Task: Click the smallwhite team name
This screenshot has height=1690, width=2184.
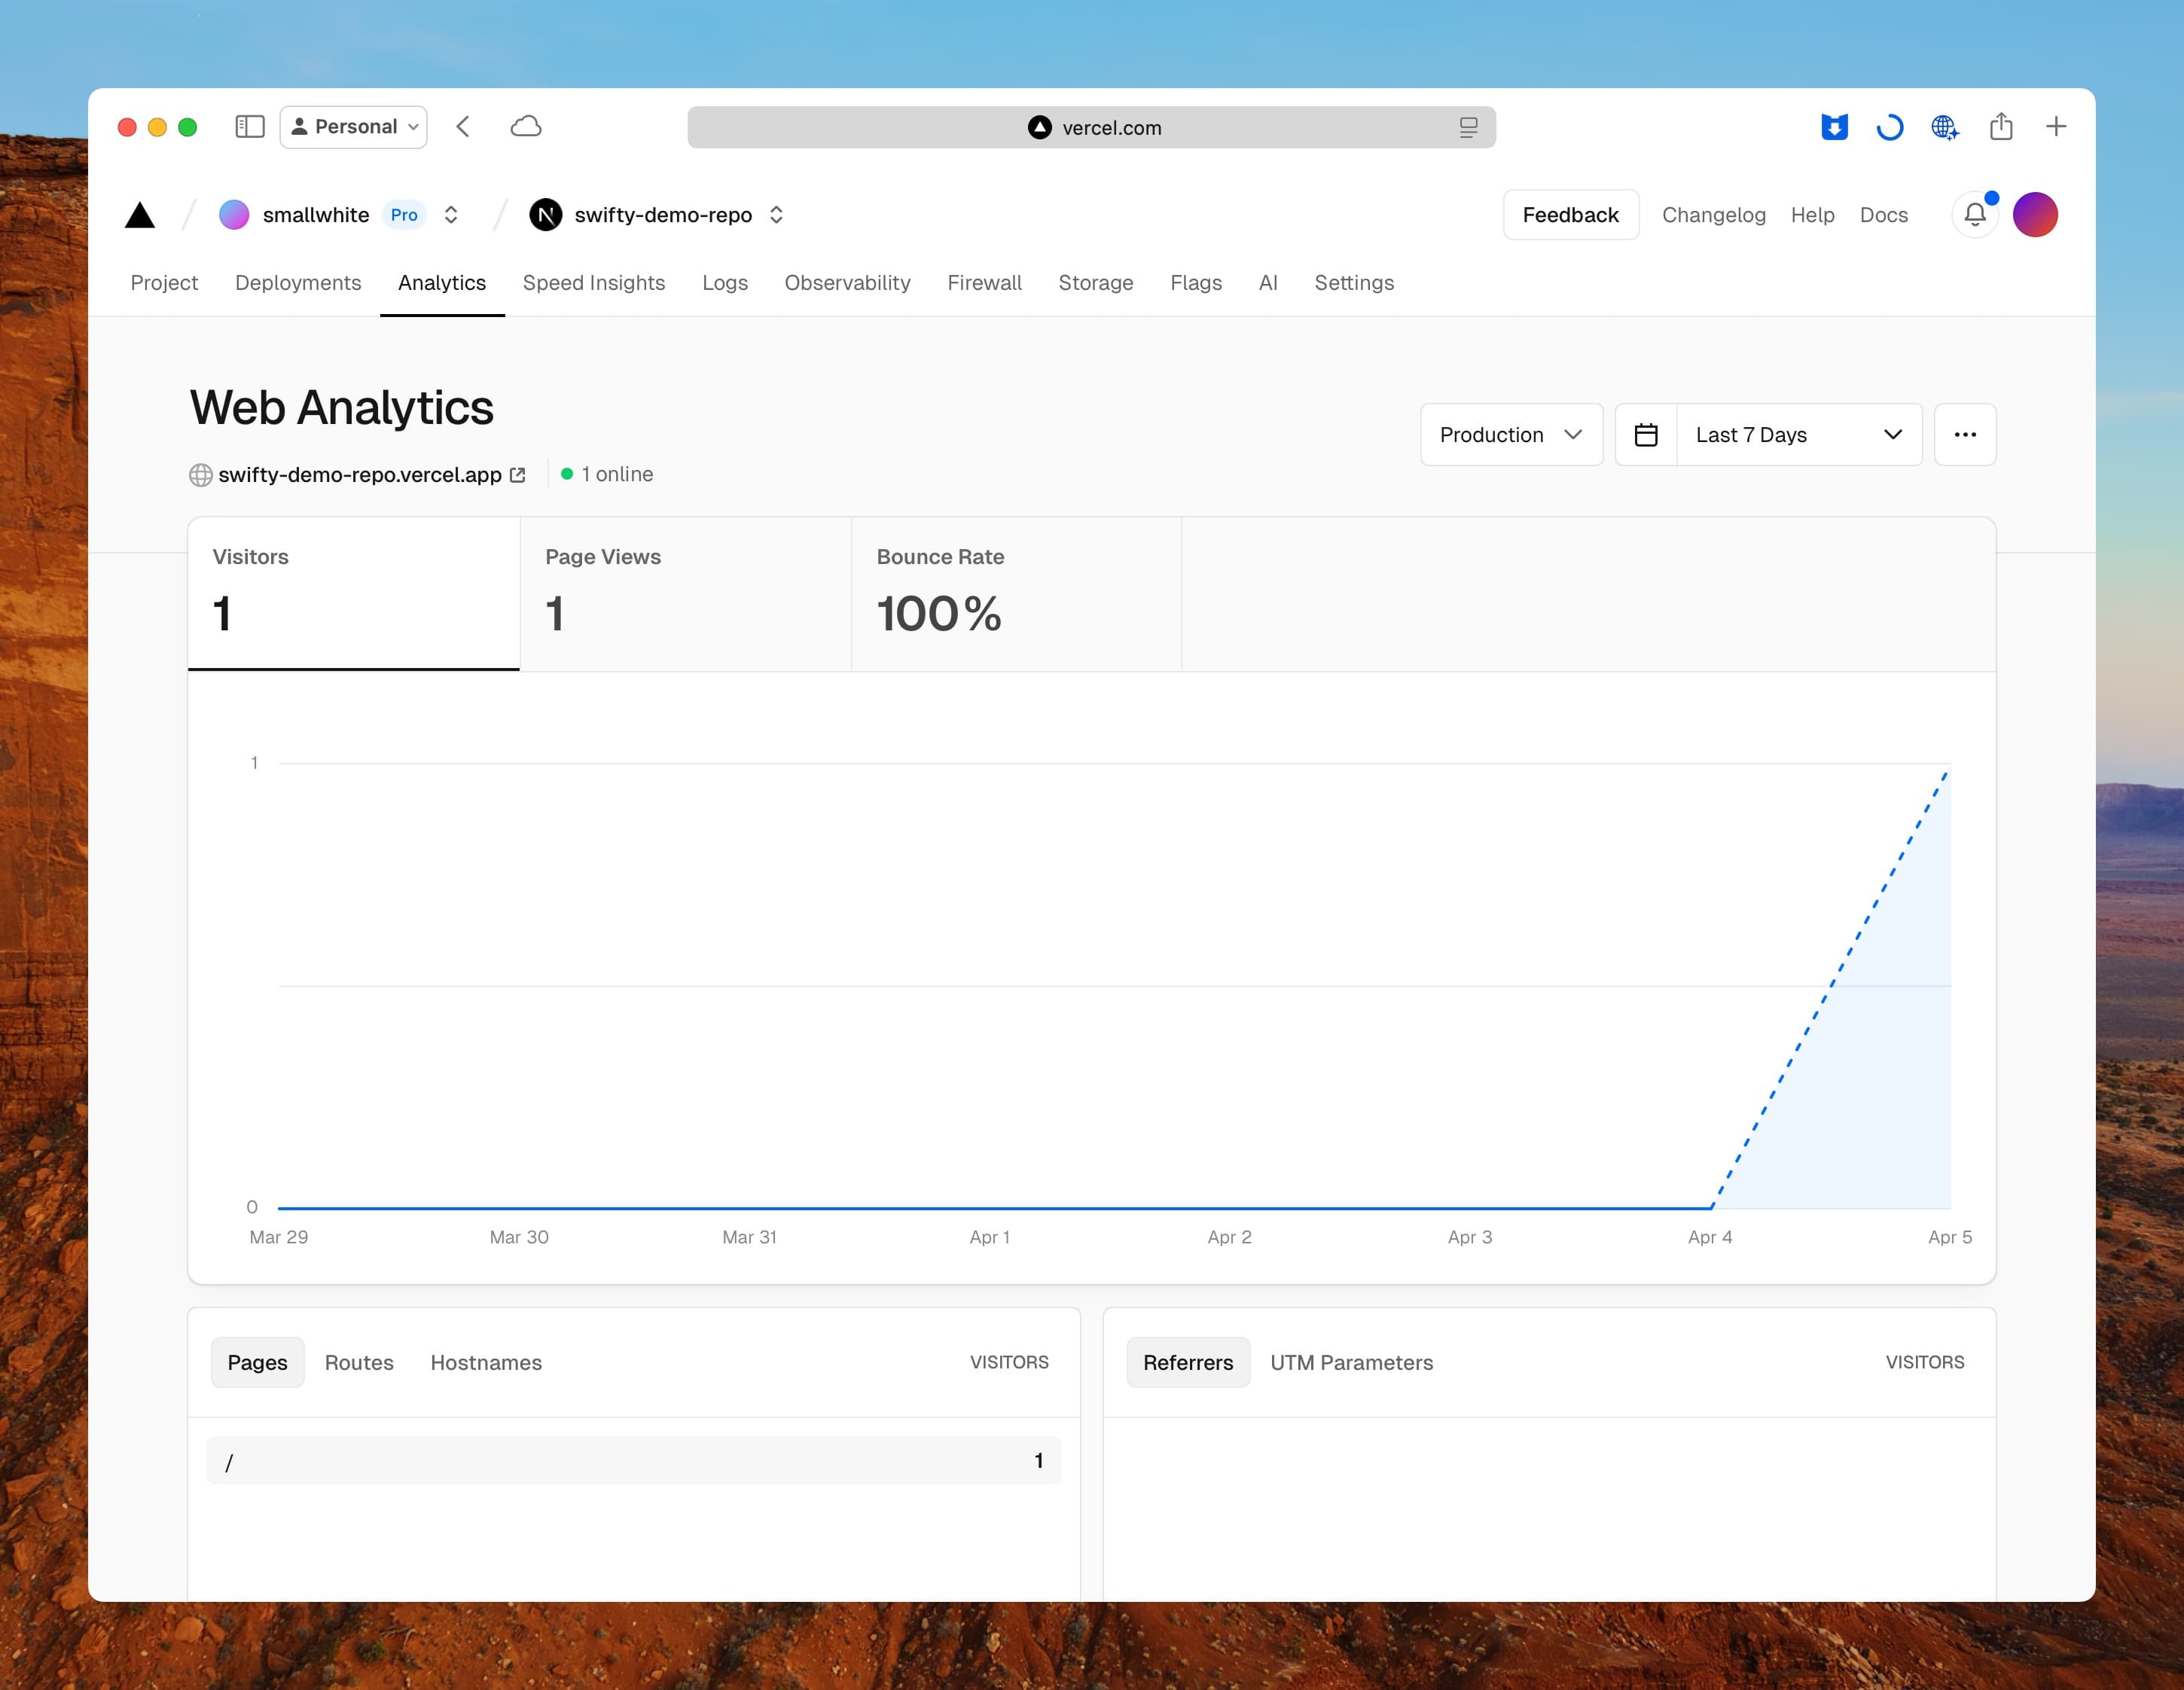Action: click(316, 215)
